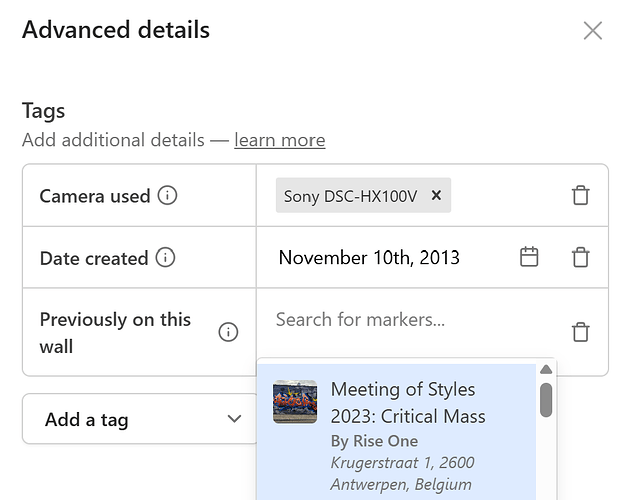
Task: Close the Advanced details panel
Action: coord(593,31)
